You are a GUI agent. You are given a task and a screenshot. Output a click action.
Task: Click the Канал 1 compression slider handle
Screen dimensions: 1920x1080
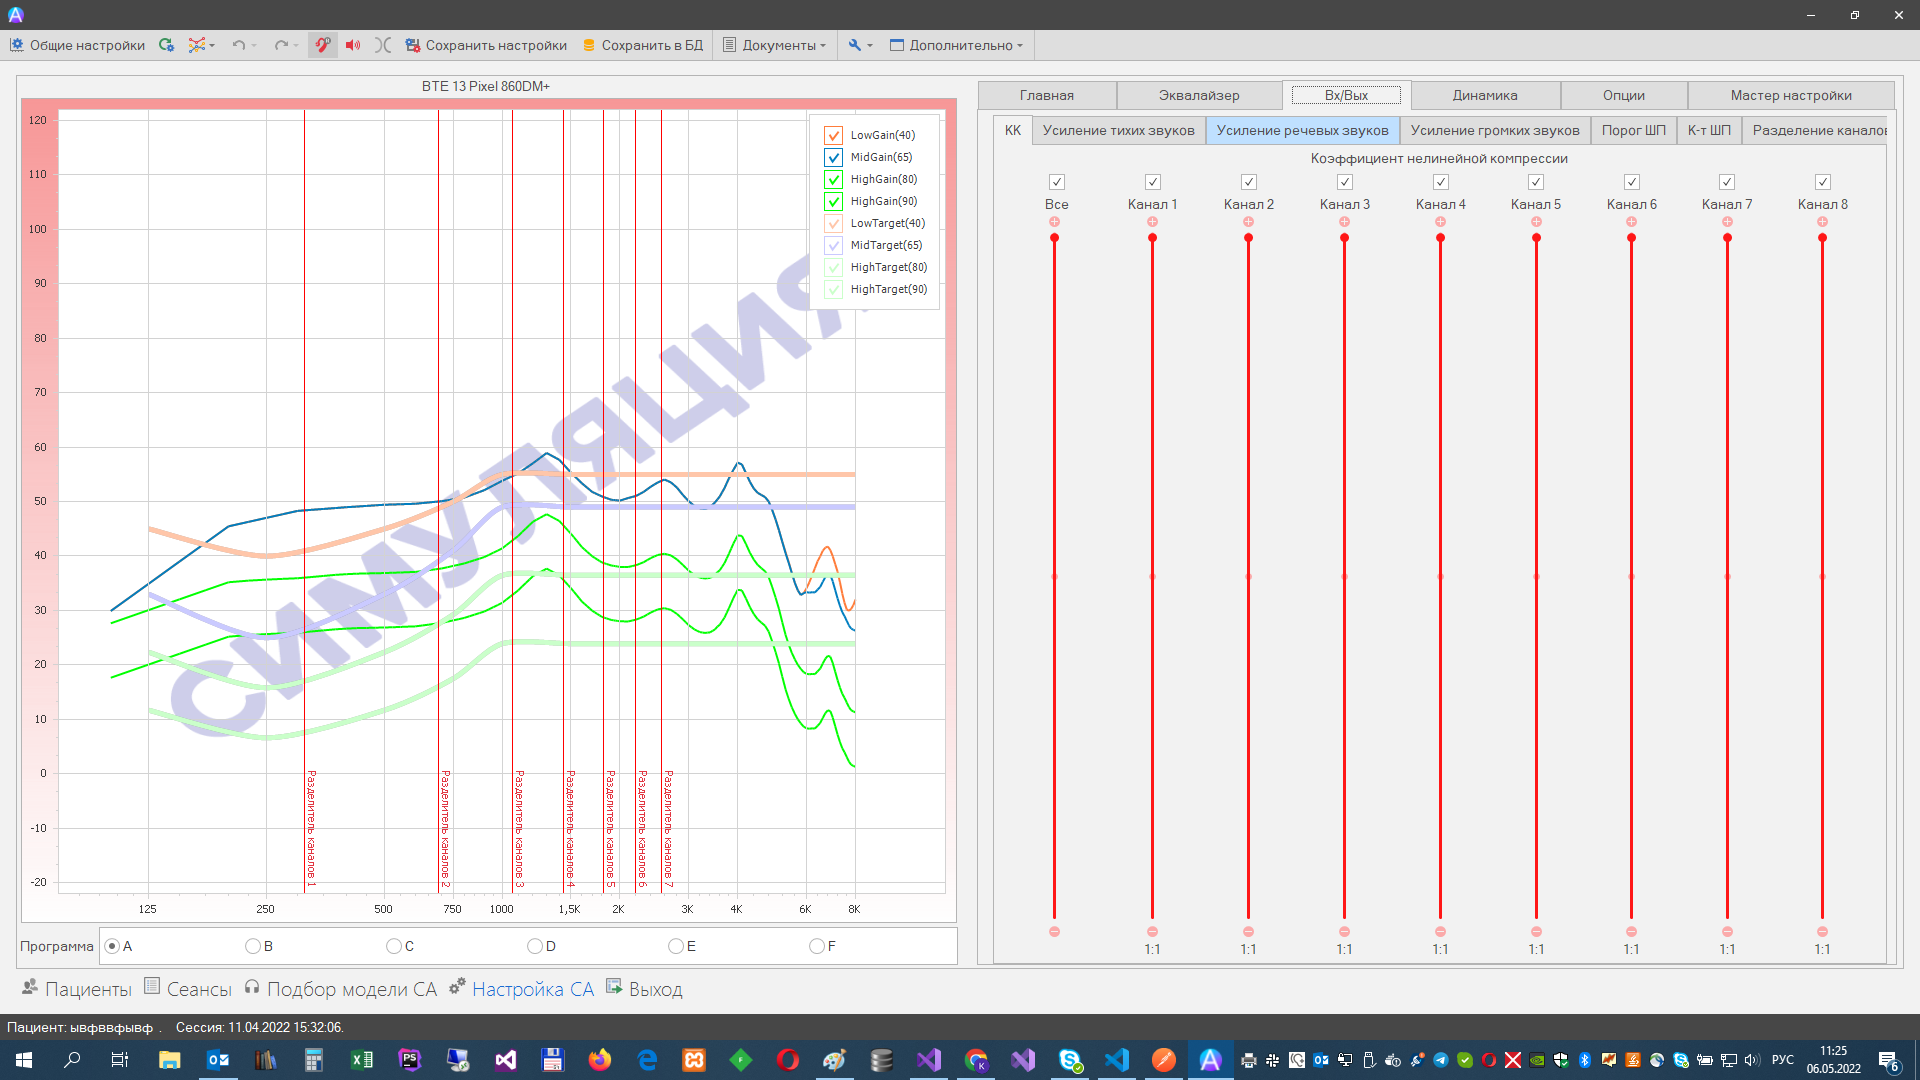click(x=1152, y=238)
